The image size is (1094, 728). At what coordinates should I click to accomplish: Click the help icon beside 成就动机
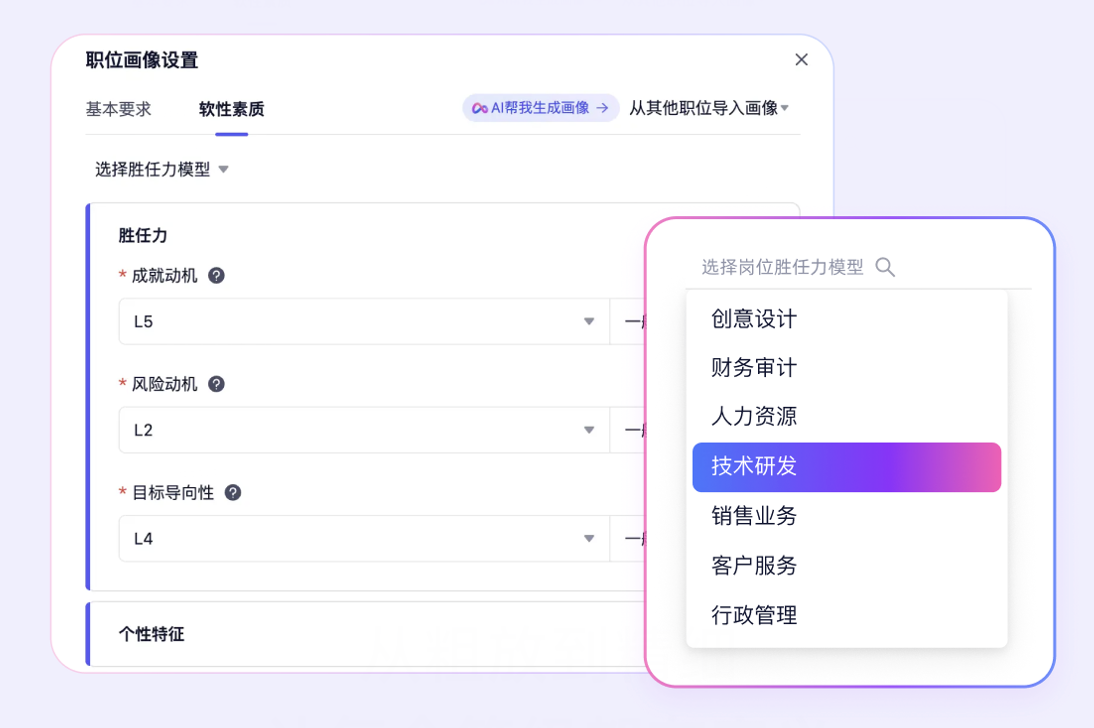[x=216, y=276]
